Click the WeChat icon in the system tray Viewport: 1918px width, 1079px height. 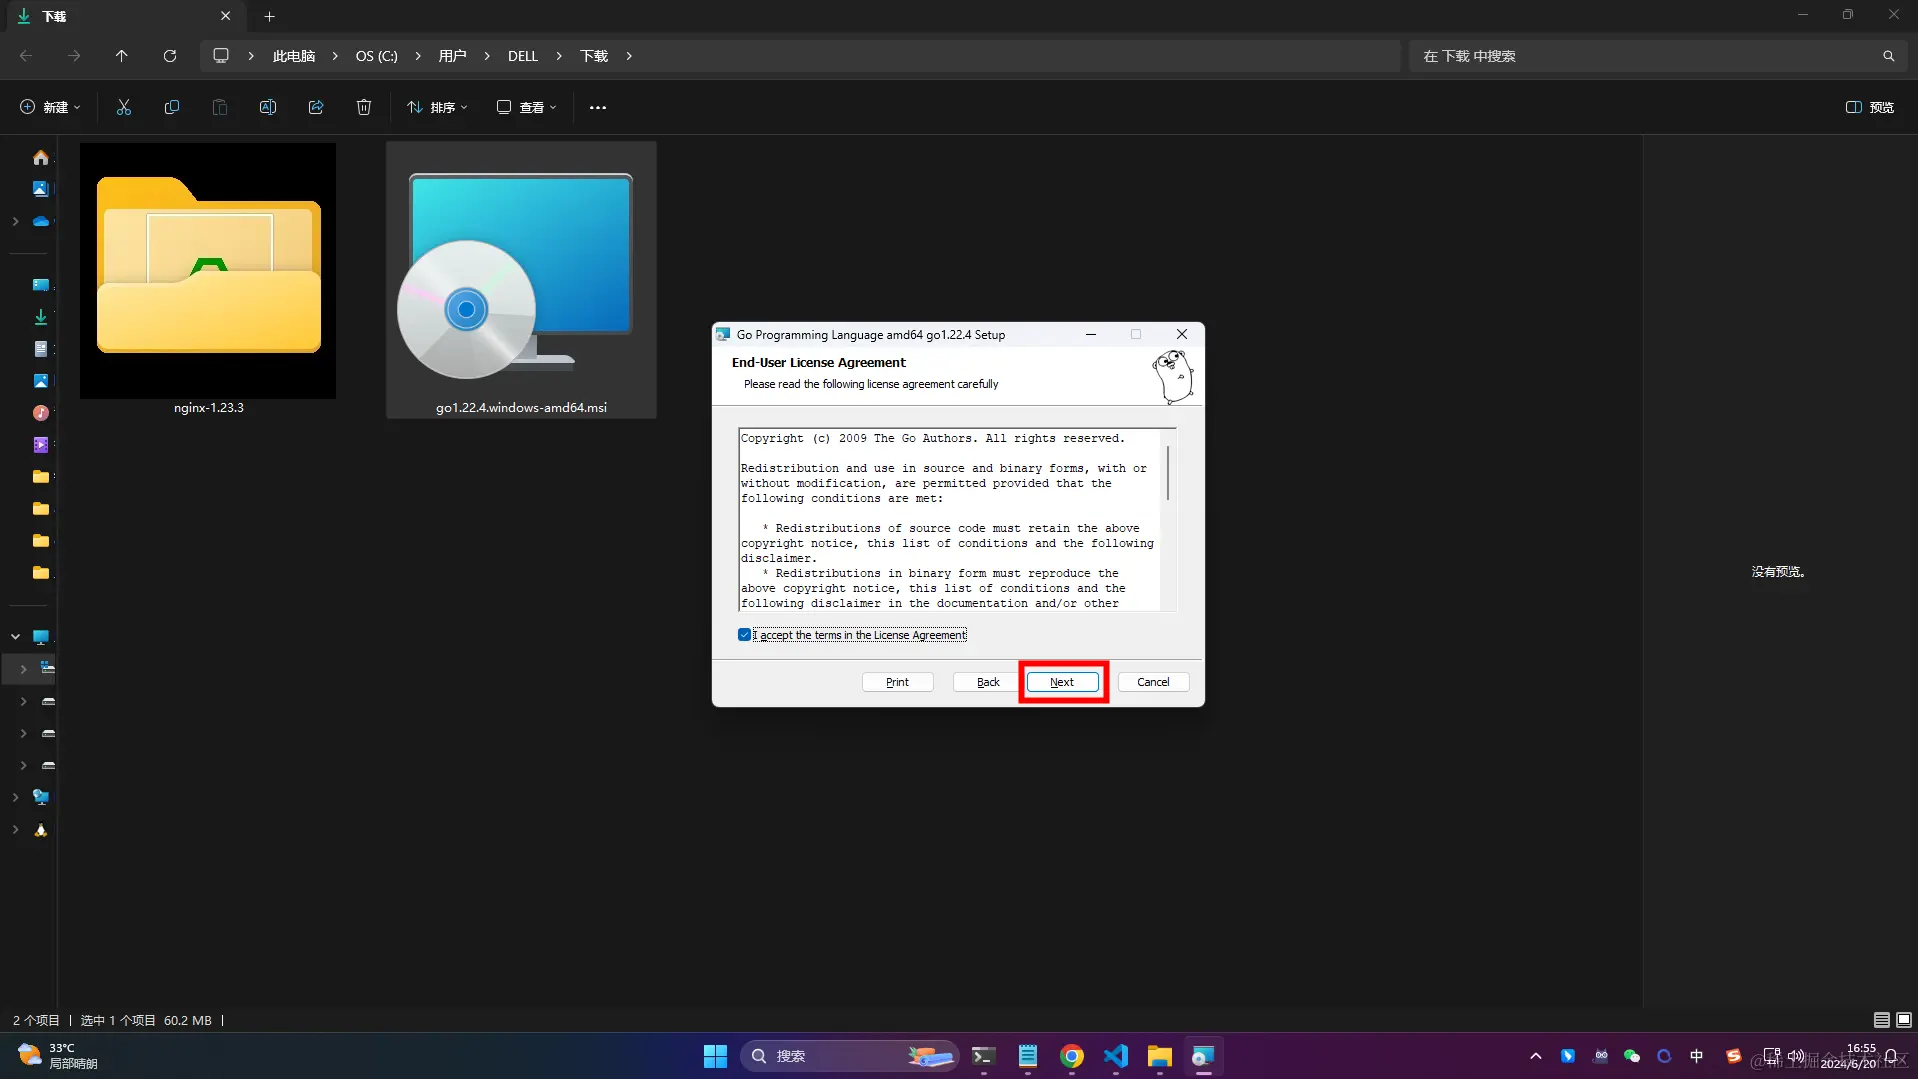click(1632, 1056)
